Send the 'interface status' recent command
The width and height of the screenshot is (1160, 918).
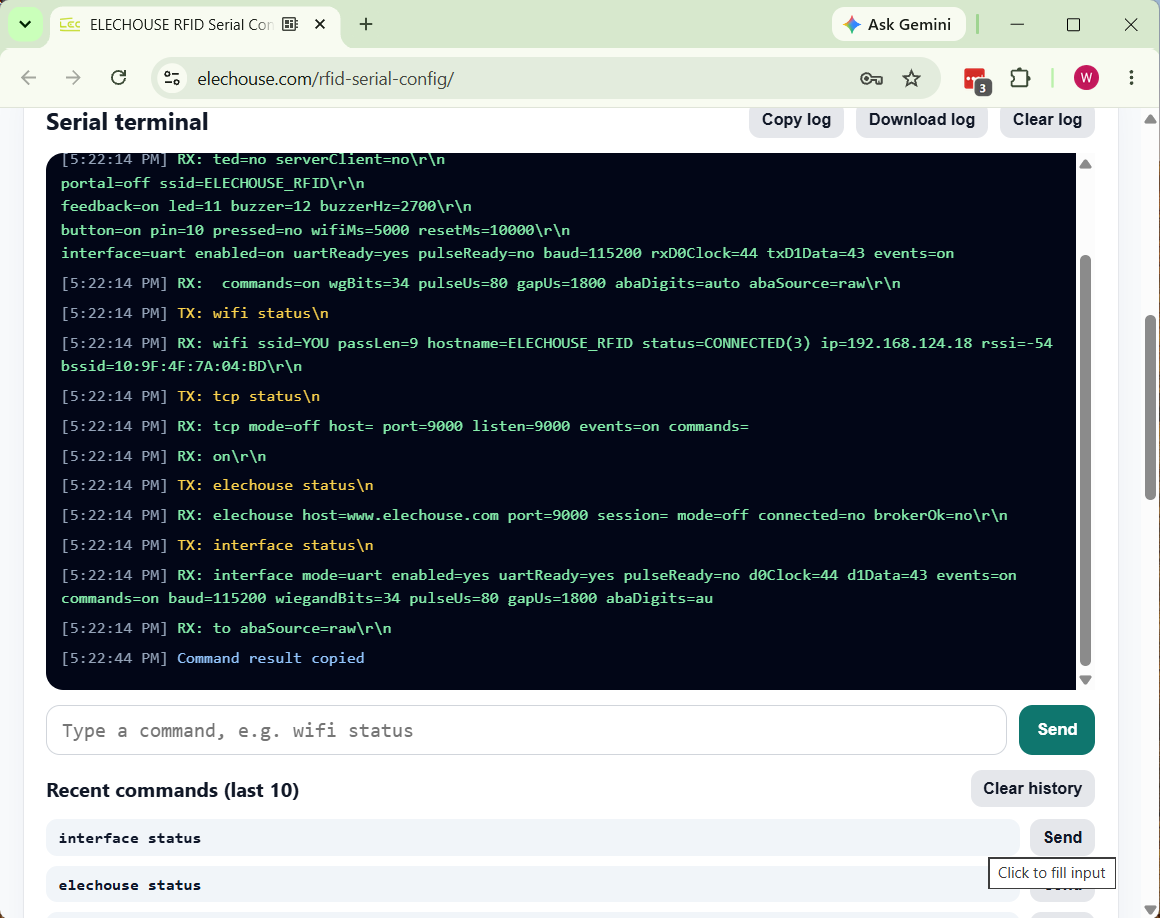click(1062, 837)
